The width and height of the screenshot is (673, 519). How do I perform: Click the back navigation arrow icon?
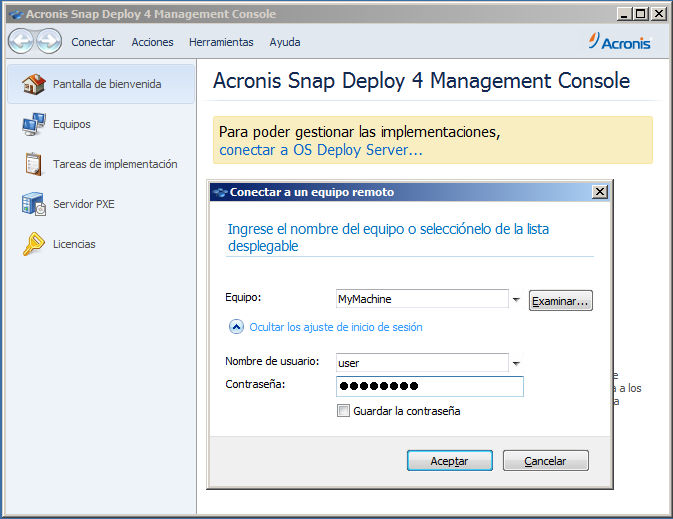click(22, 41)
